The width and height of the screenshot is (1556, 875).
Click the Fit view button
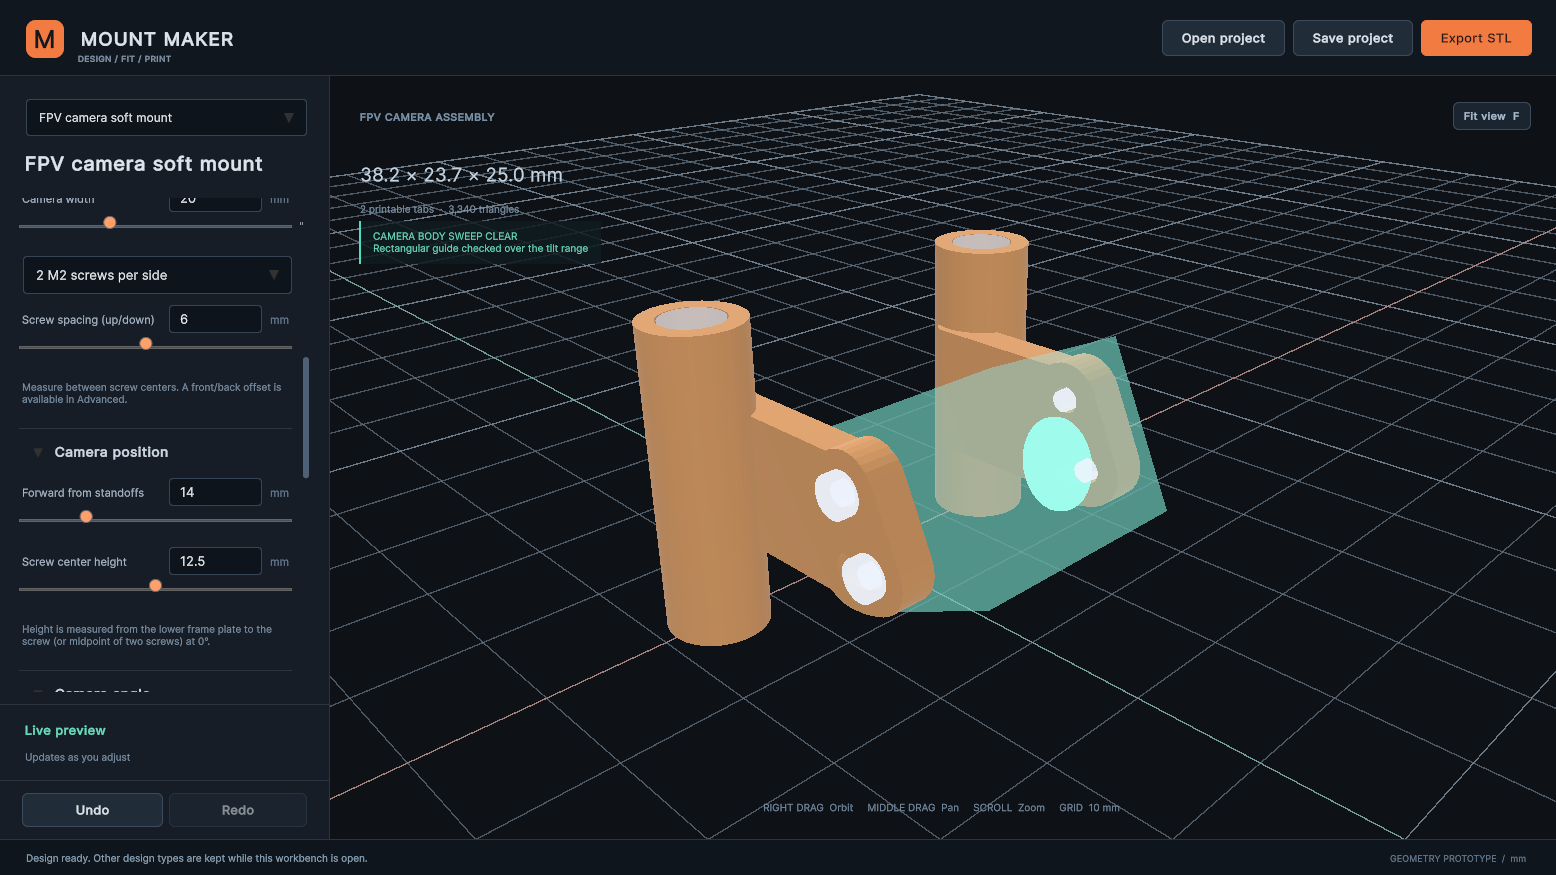[1491, 116]
